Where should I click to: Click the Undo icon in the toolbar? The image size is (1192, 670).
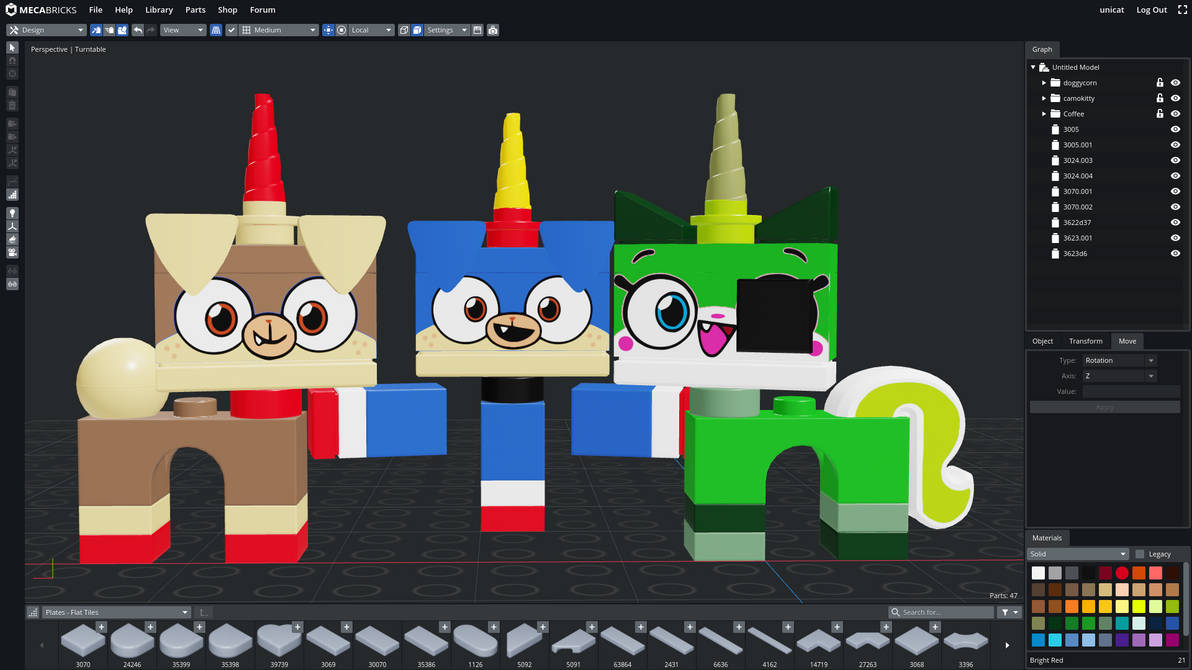(x=136, y=29)
